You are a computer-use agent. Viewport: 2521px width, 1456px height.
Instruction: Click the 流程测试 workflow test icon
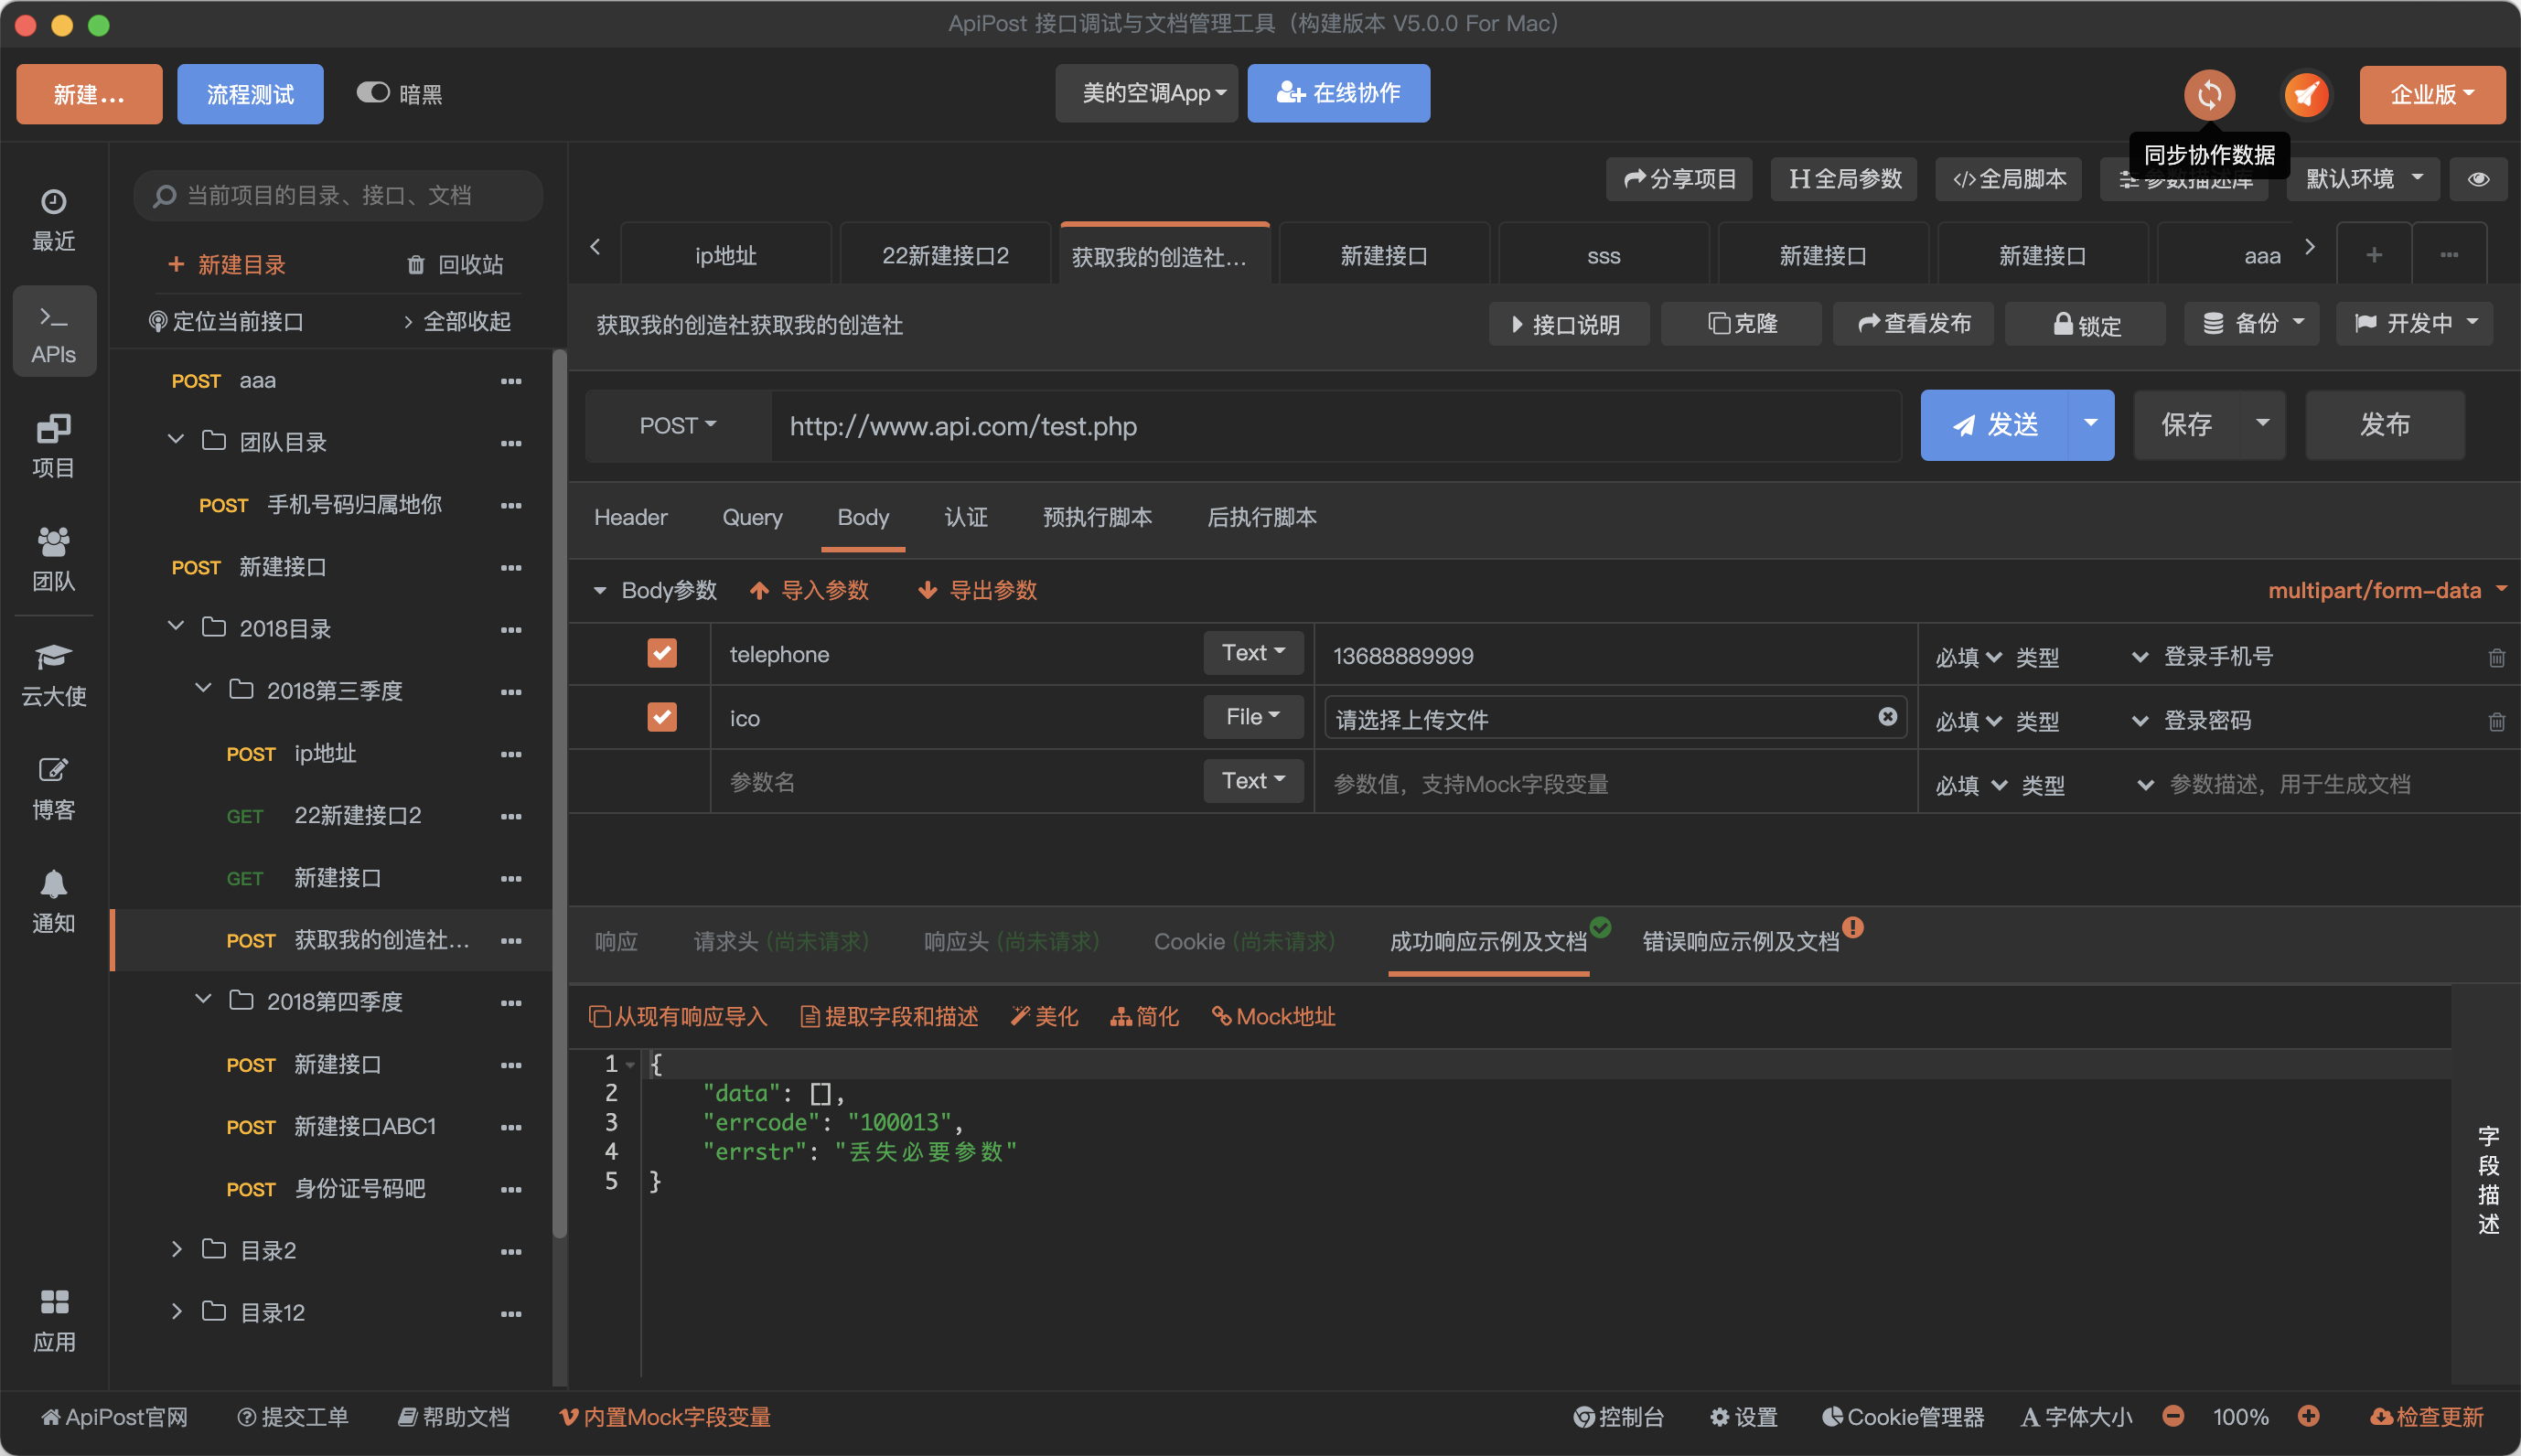tap(250, 93)
